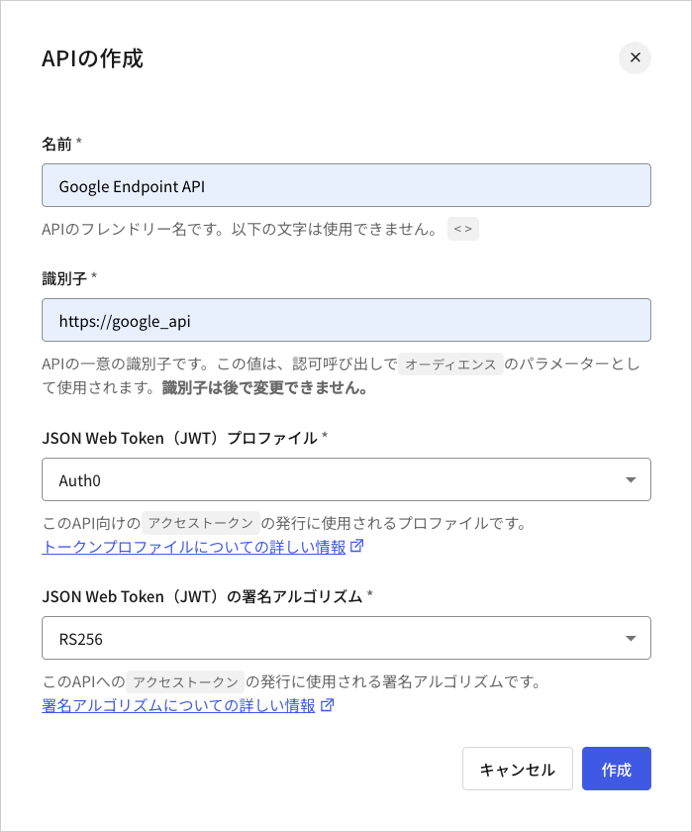Open the JWT 署名アルゴリズム dropdown

pyautogui.click(x=346, y=638)
